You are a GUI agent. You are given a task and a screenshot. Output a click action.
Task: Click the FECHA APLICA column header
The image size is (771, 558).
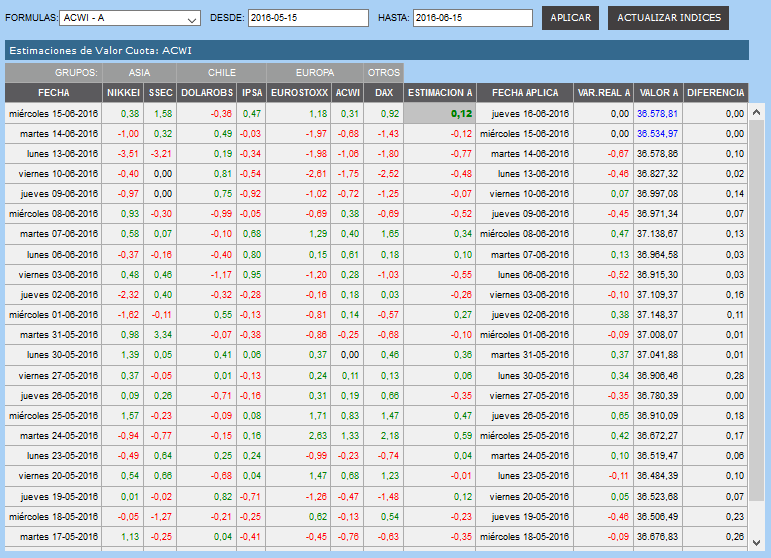pos(524,92)
